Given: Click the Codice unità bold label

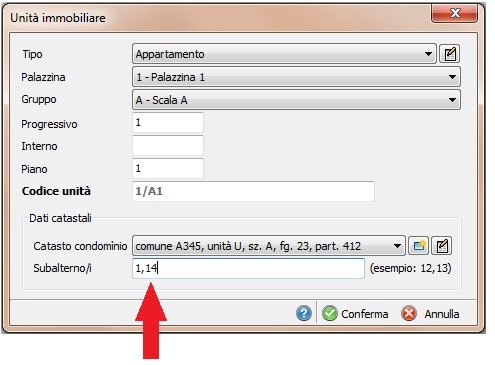Looking at the screenshot, I should 56,191.
